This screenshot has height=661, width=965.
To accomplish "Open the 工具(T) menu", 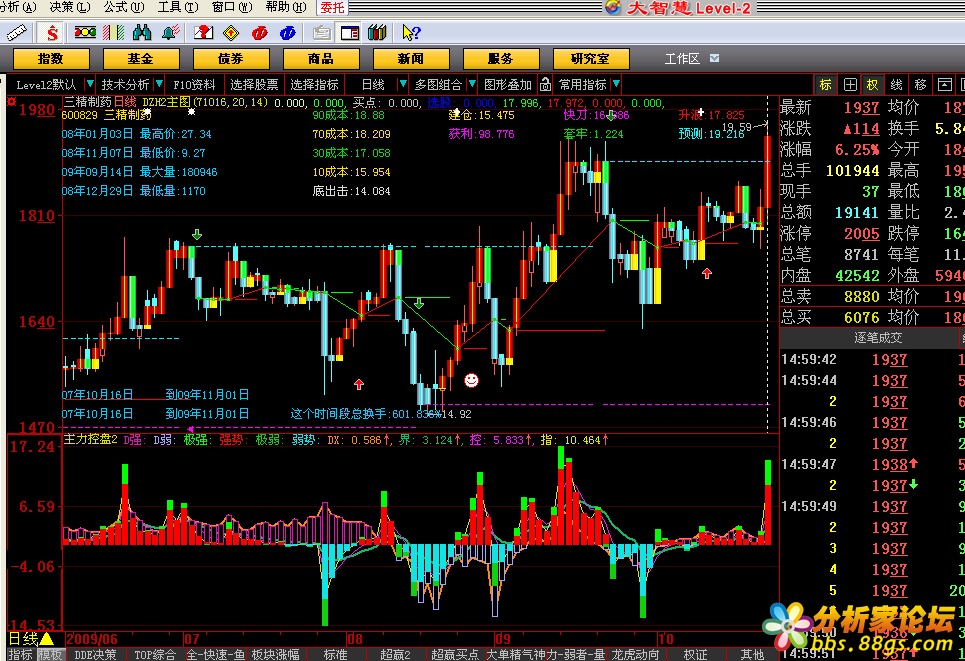I will point(178,7).
